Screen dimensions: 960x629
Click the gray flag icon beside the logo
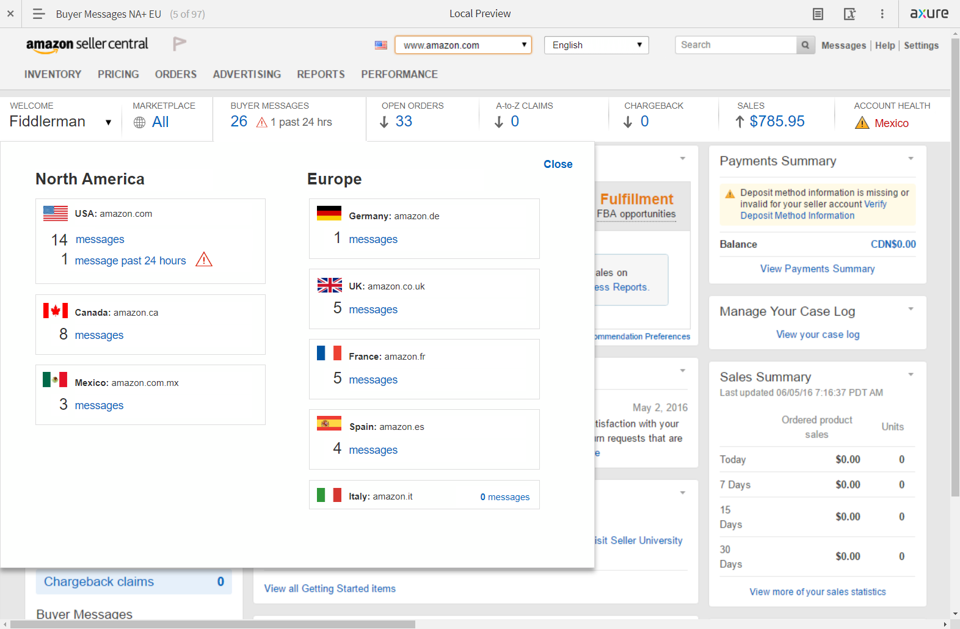click(179, 43)
